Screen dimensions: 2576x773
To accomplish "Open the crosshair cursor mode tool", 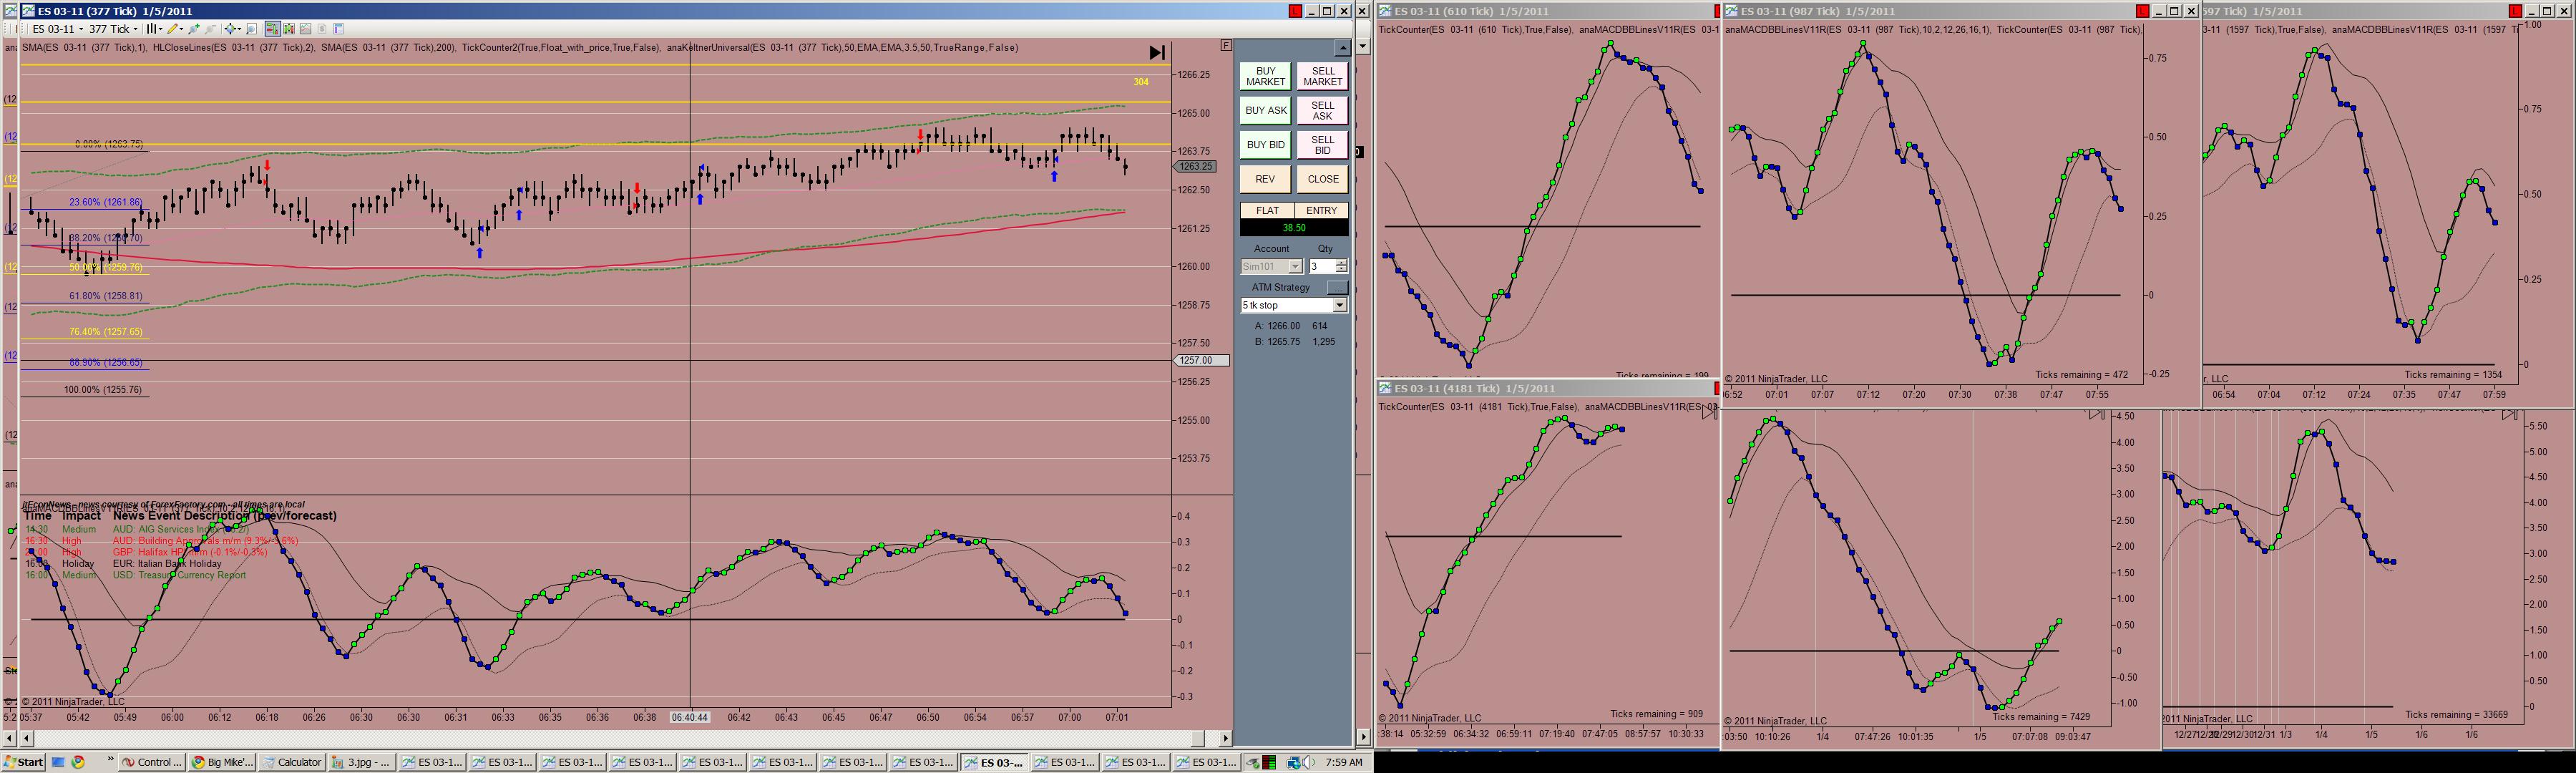I will (233, 29).
